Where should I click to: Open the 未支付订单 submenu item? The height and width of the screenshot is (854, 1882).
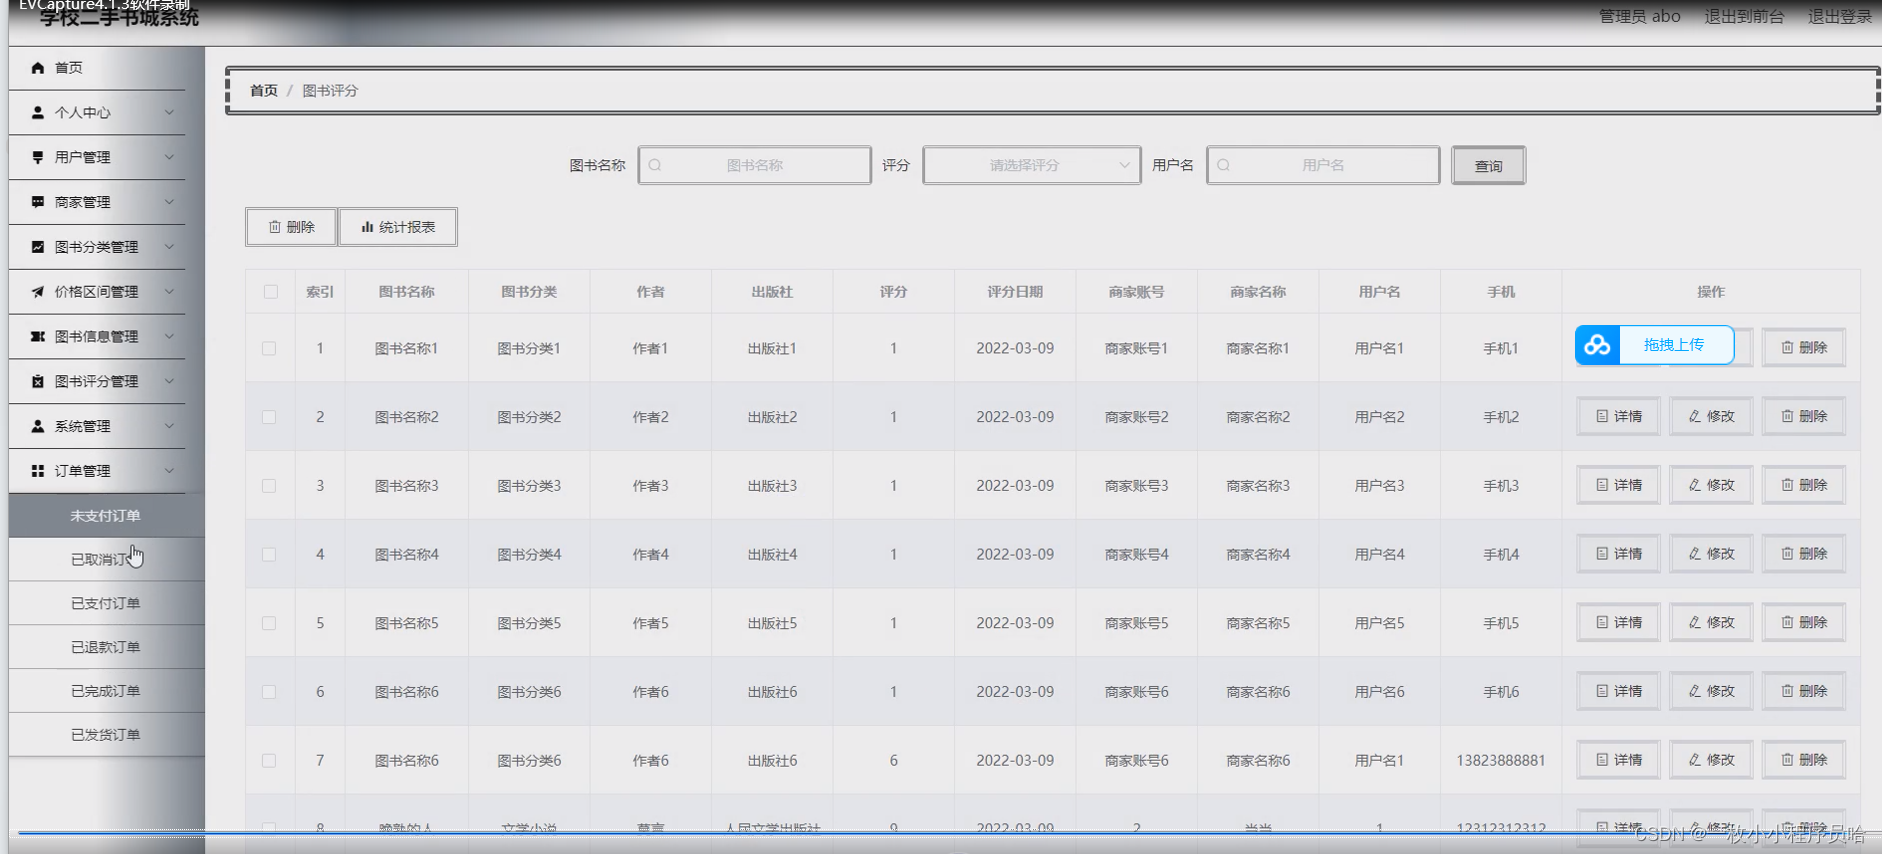click(x=106, y=516)
